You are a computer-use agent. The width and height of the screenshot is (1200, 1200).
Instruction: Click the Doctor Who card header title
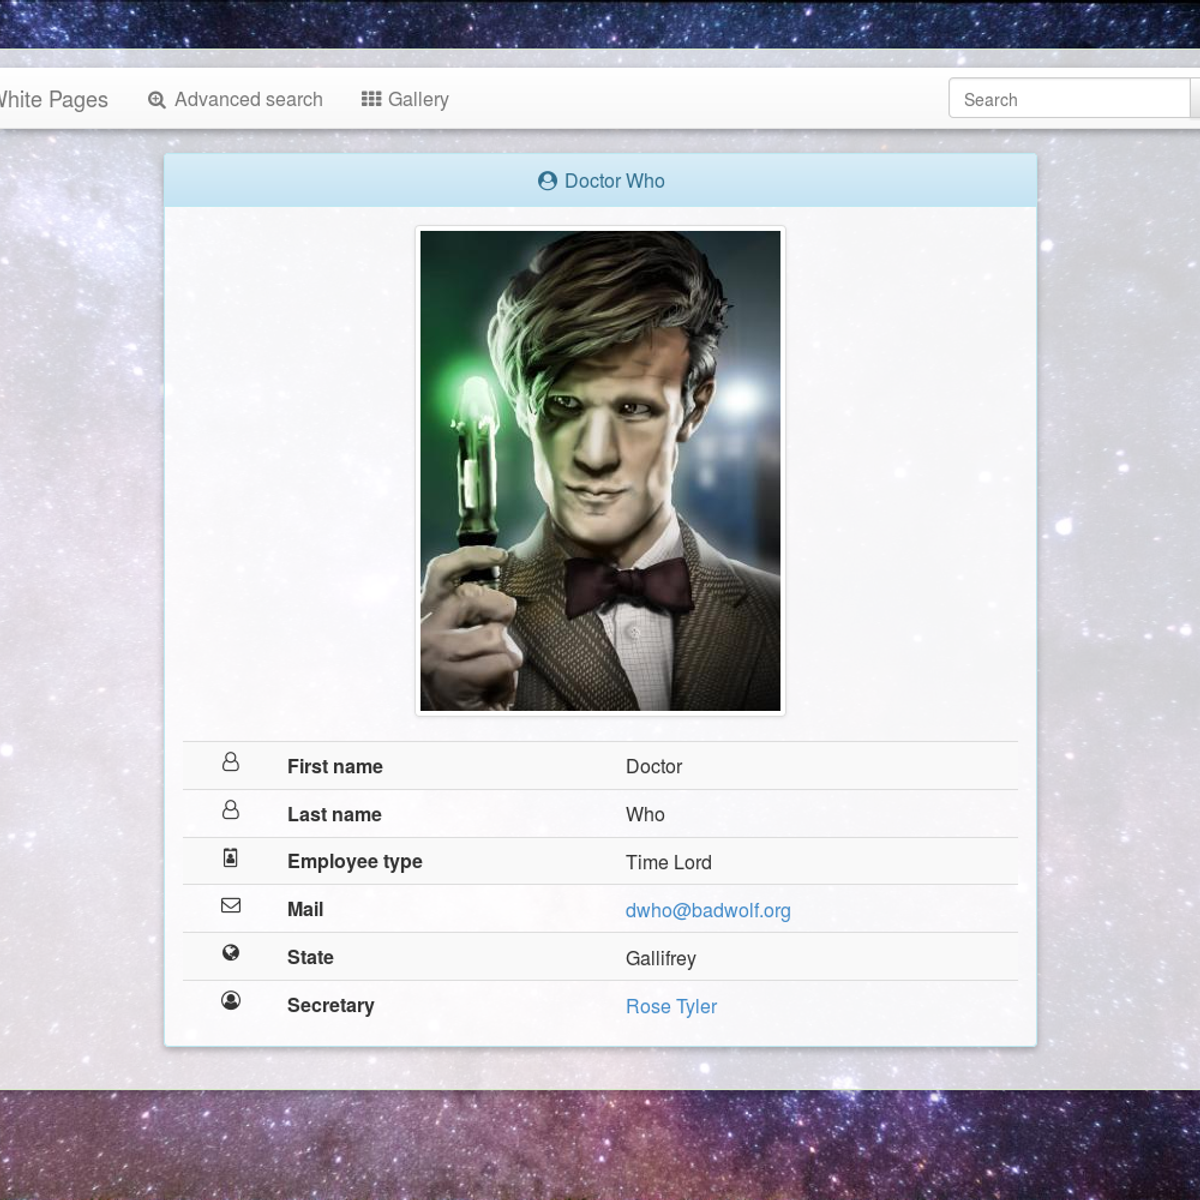[614, 181]
